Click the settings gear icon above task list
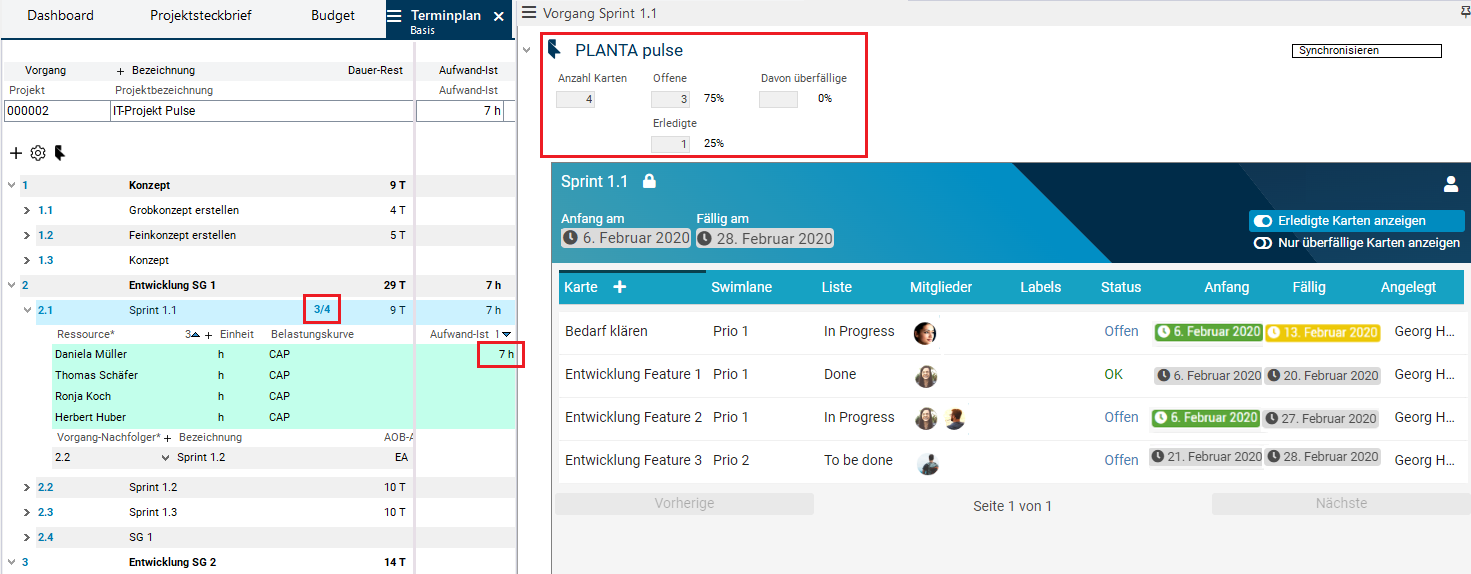 tap(38, 153)
